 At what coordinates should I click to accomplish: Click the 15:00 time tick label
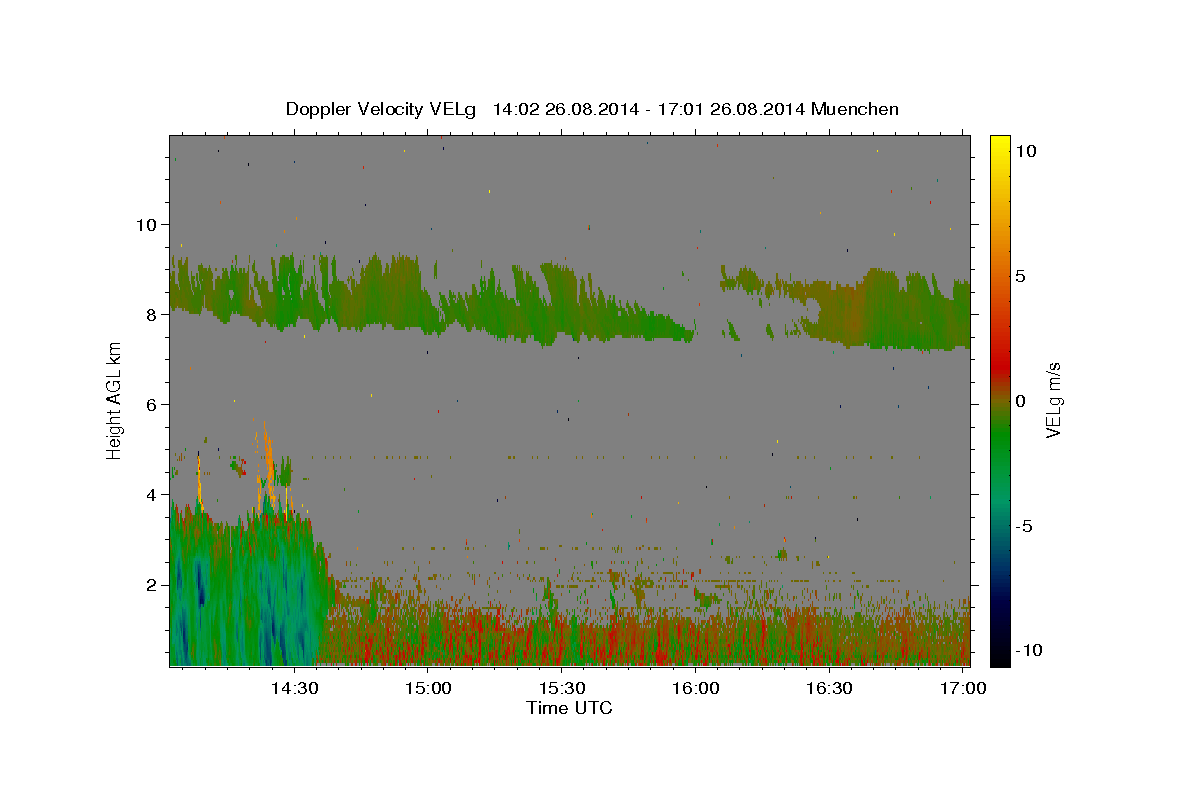pyautogui.click(x=428, y=689)
